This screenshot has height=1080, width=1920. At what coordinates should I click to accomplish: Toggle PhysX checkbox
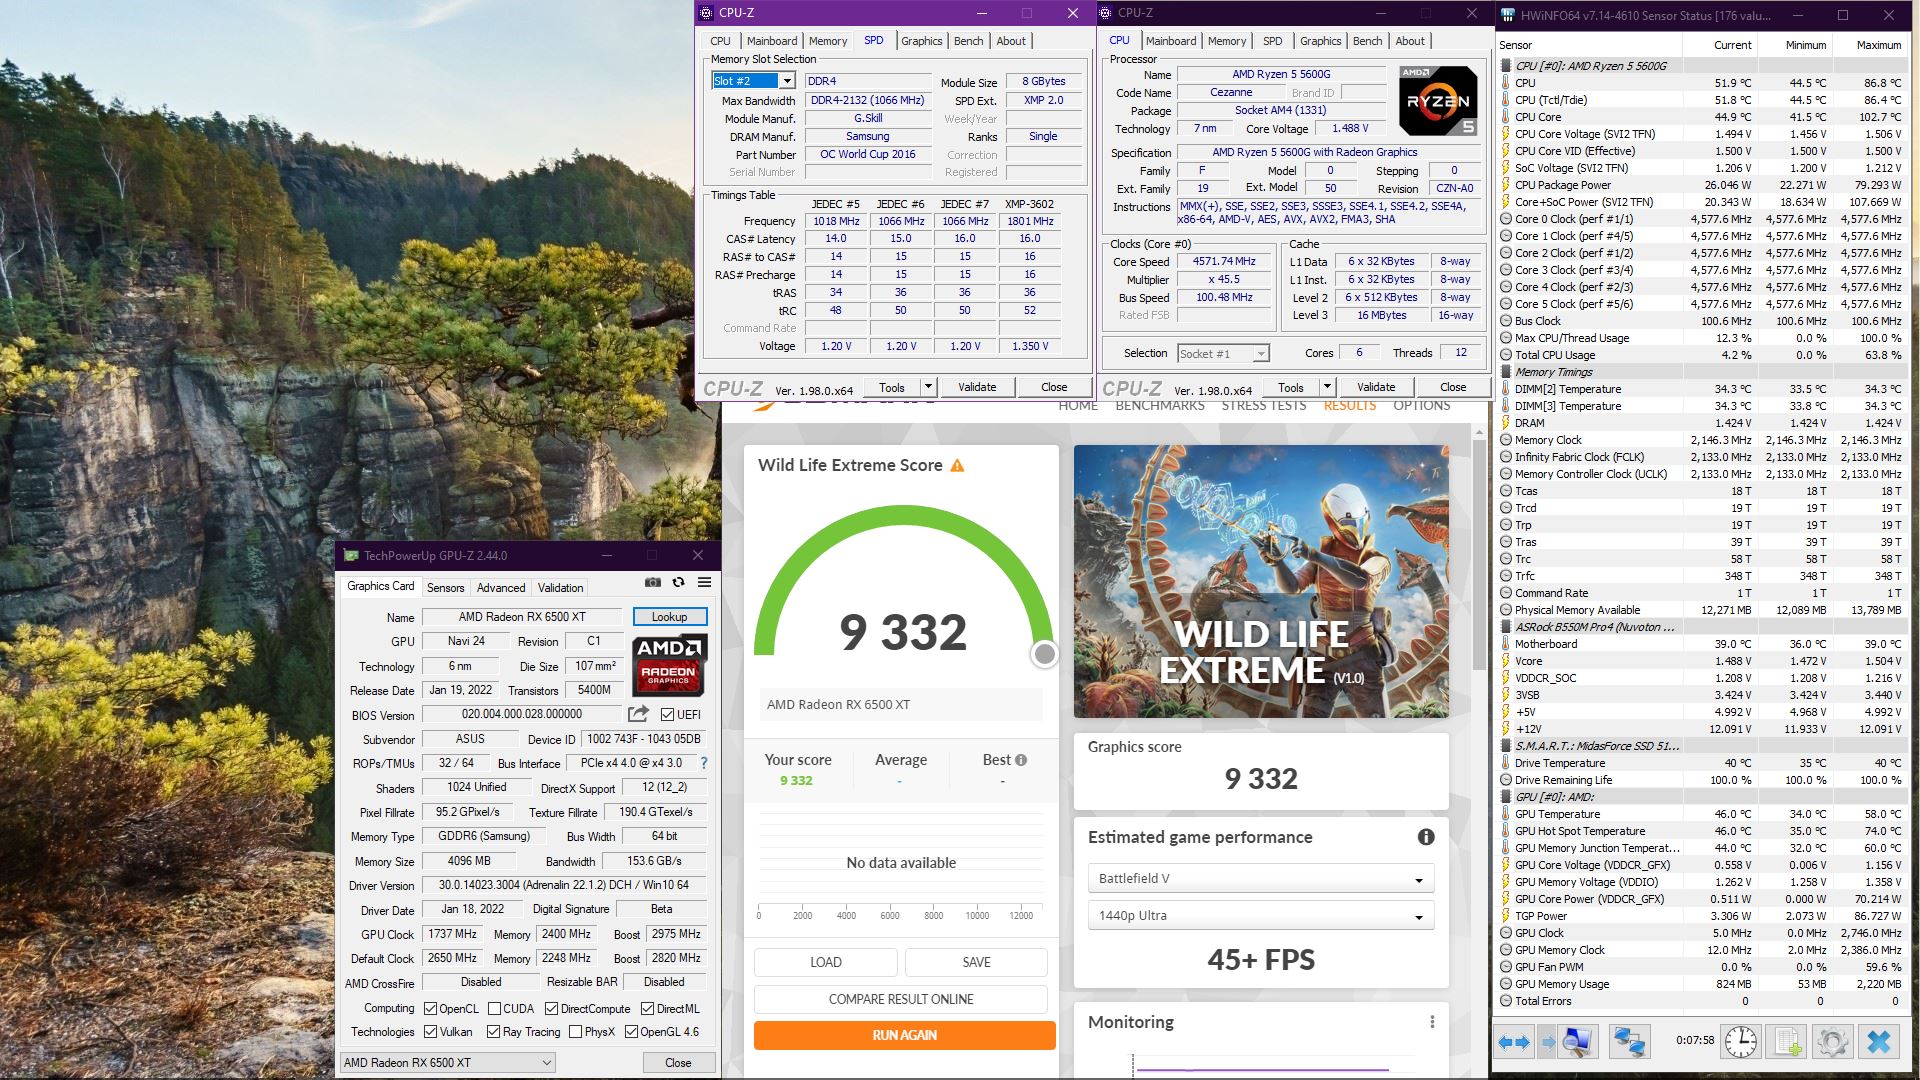(x=575, y=1031)
